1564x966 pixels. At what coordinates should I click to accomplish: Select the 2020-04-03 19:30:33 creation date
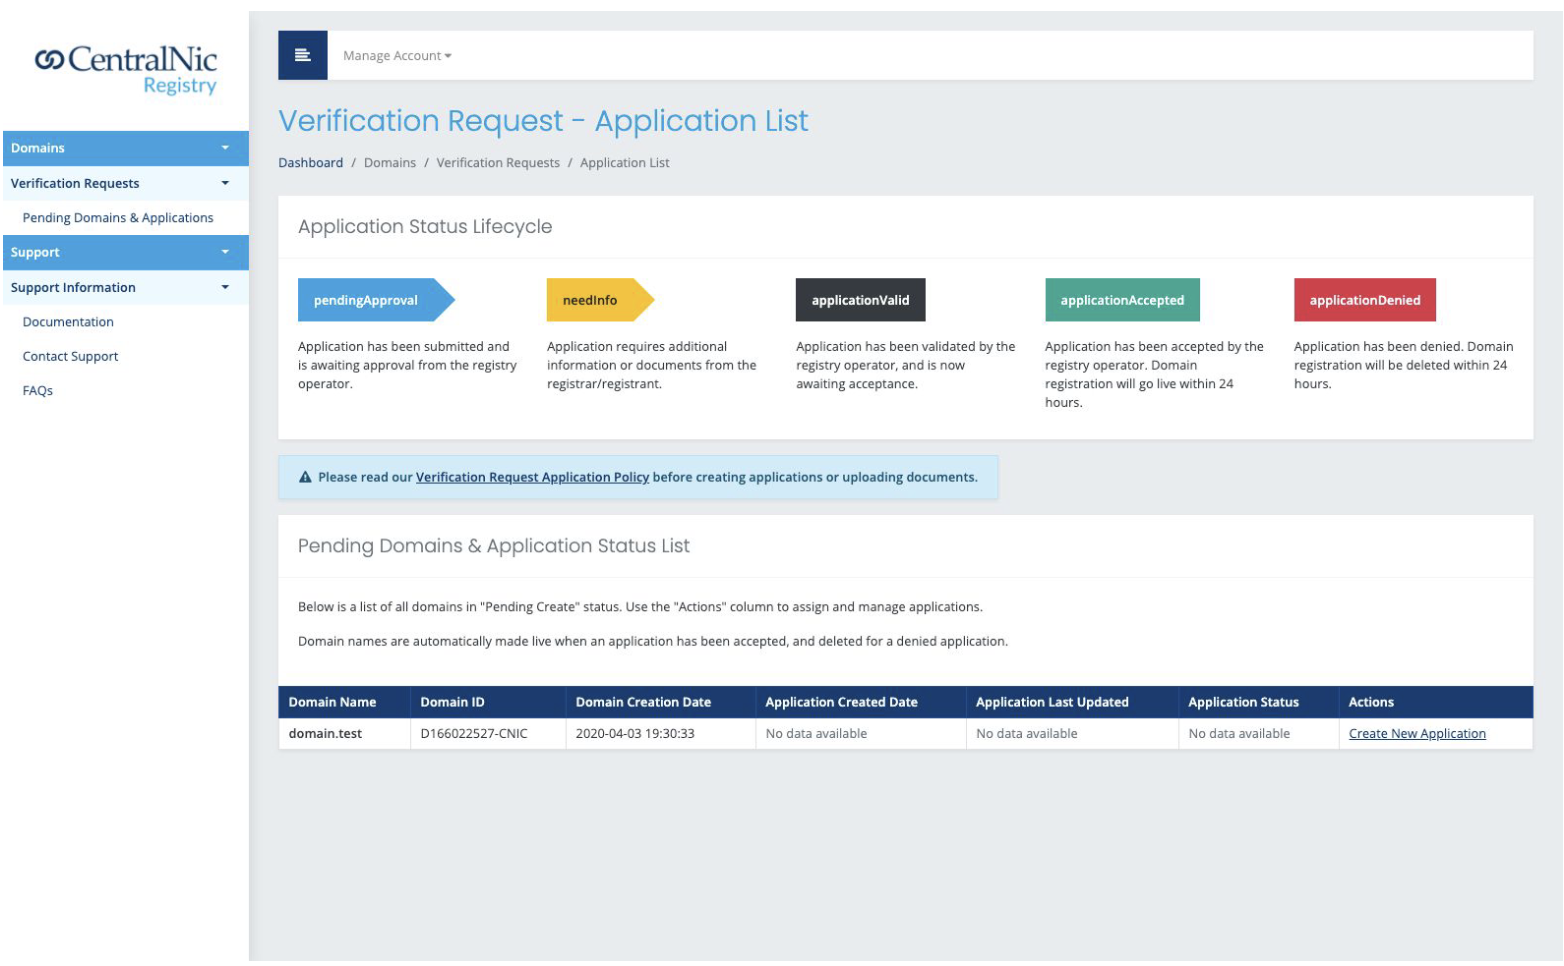(635, 734)
